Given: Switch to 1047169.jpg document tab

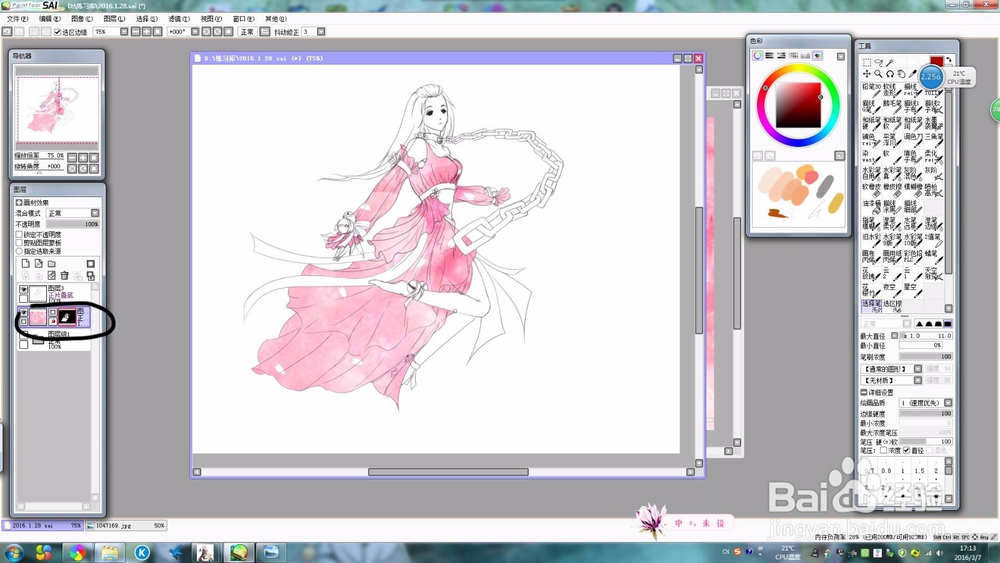Looking at the screenshot, I should [126, 525].
